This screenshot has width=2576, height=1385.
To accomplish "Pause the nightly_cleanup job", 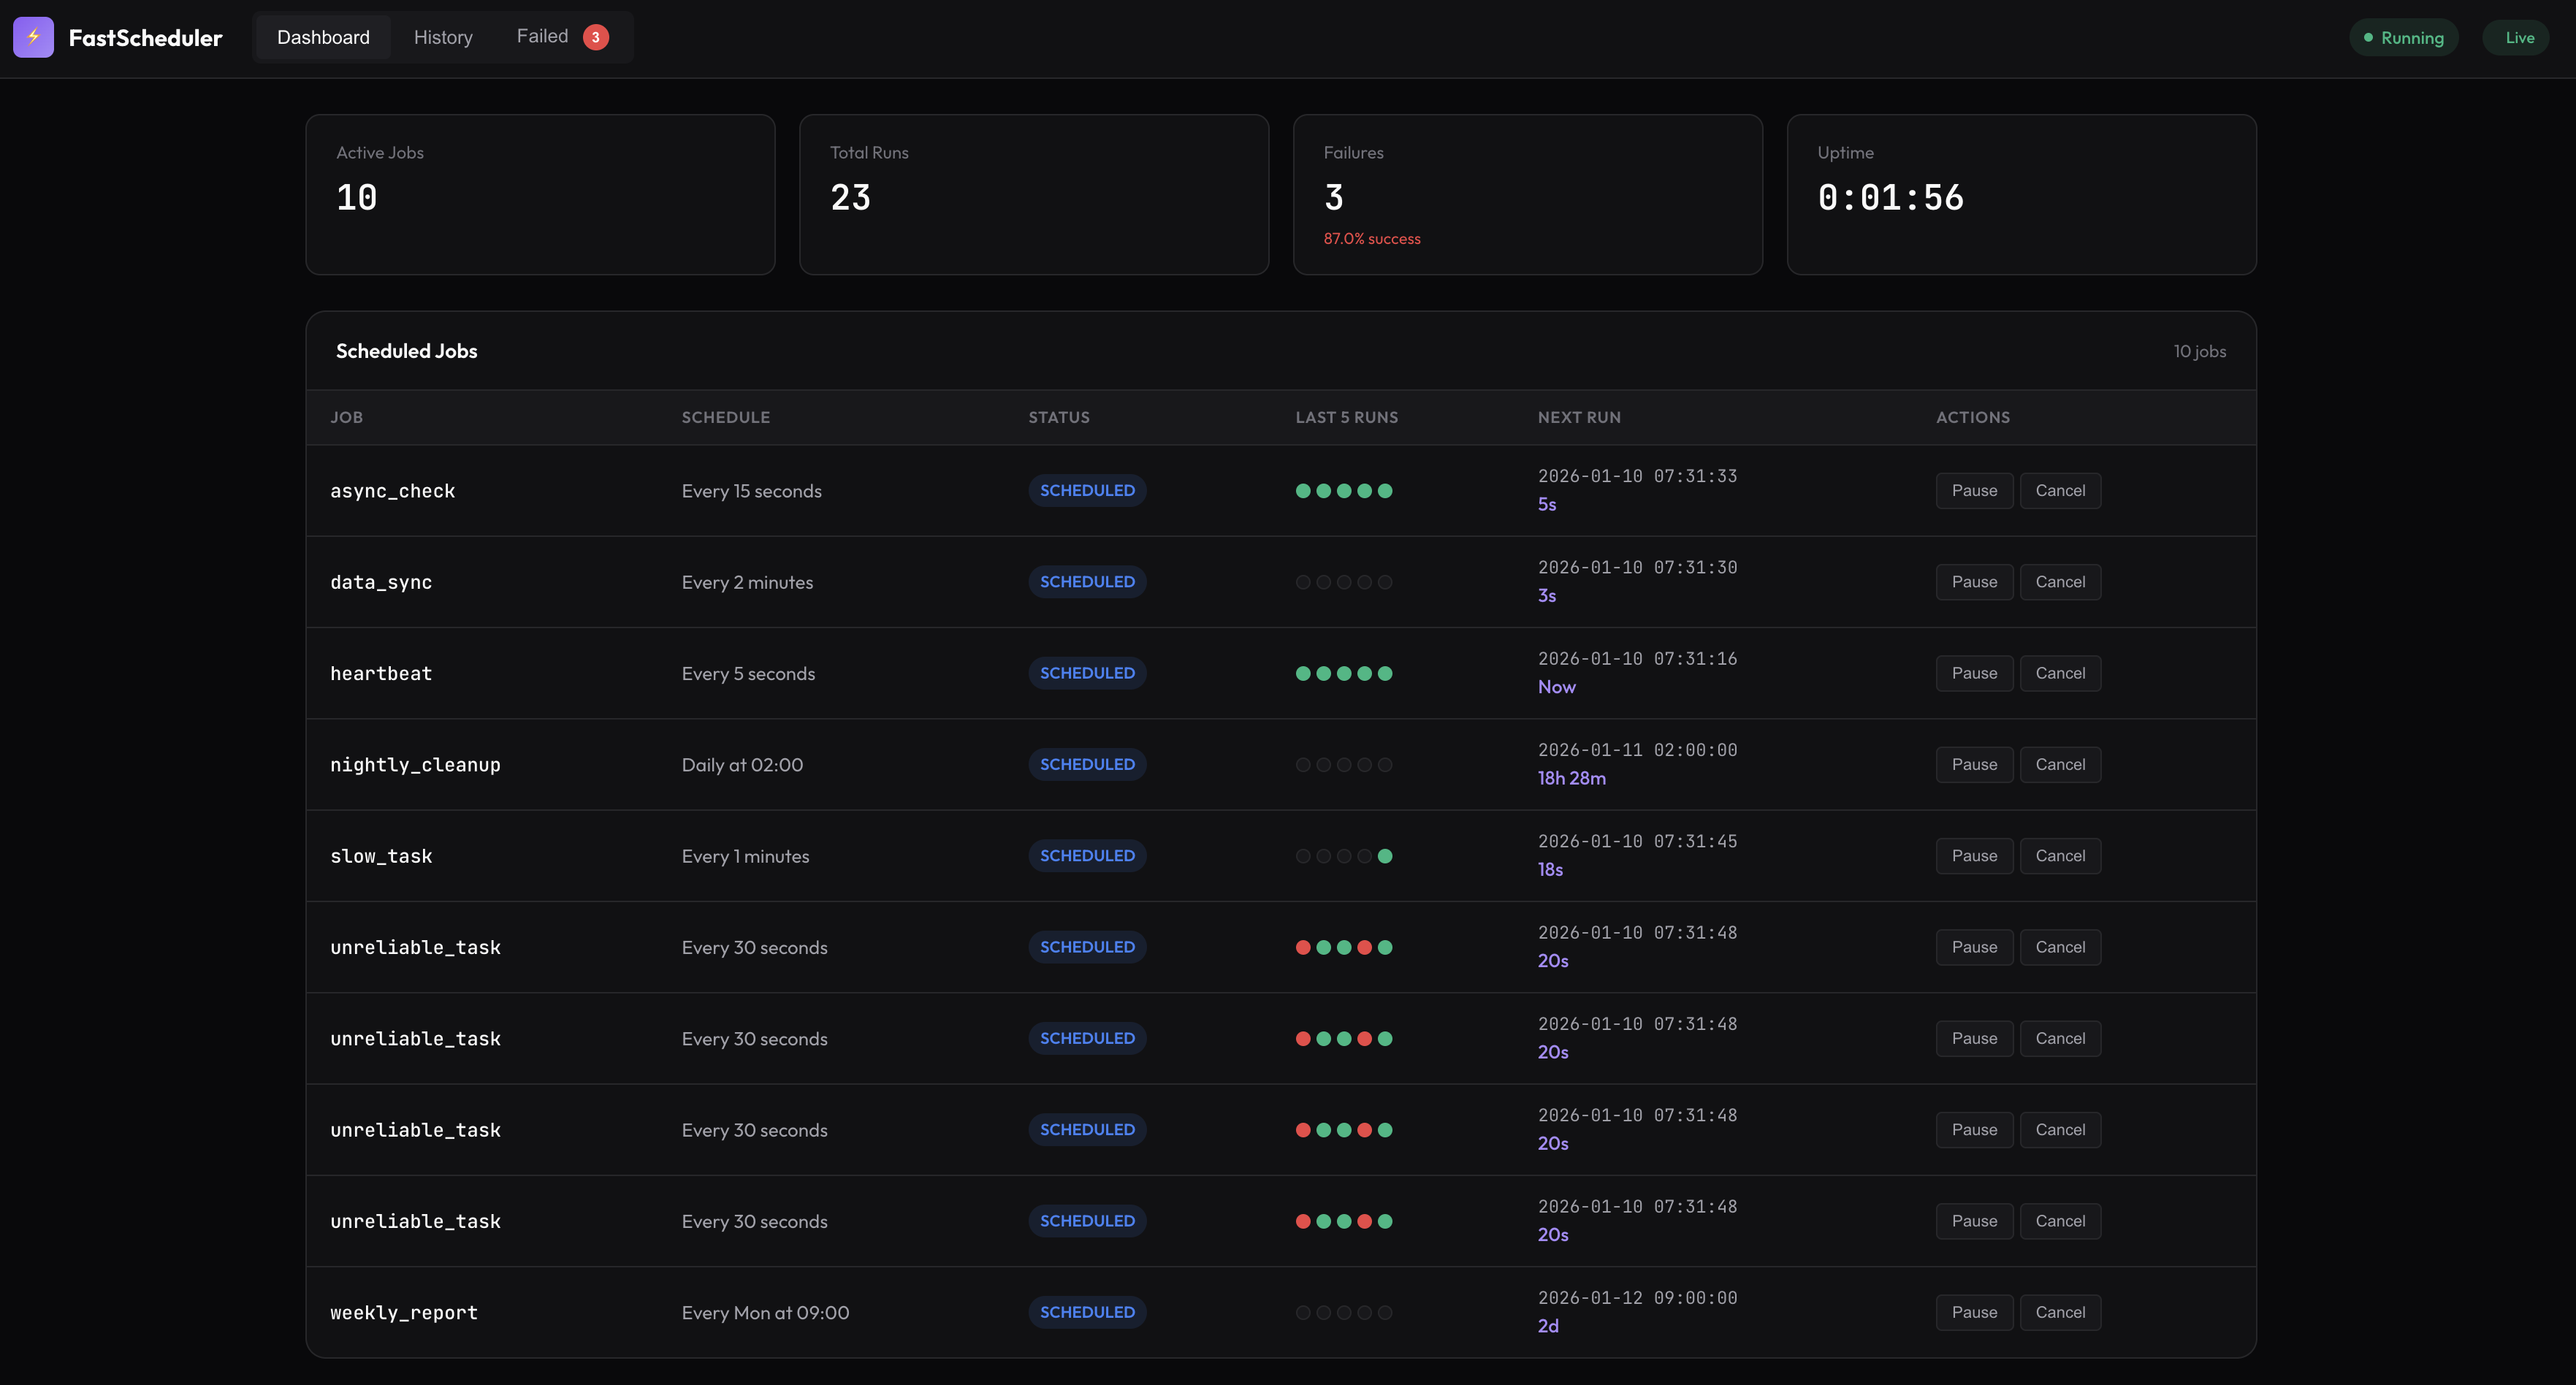I will coord(1973,764).
